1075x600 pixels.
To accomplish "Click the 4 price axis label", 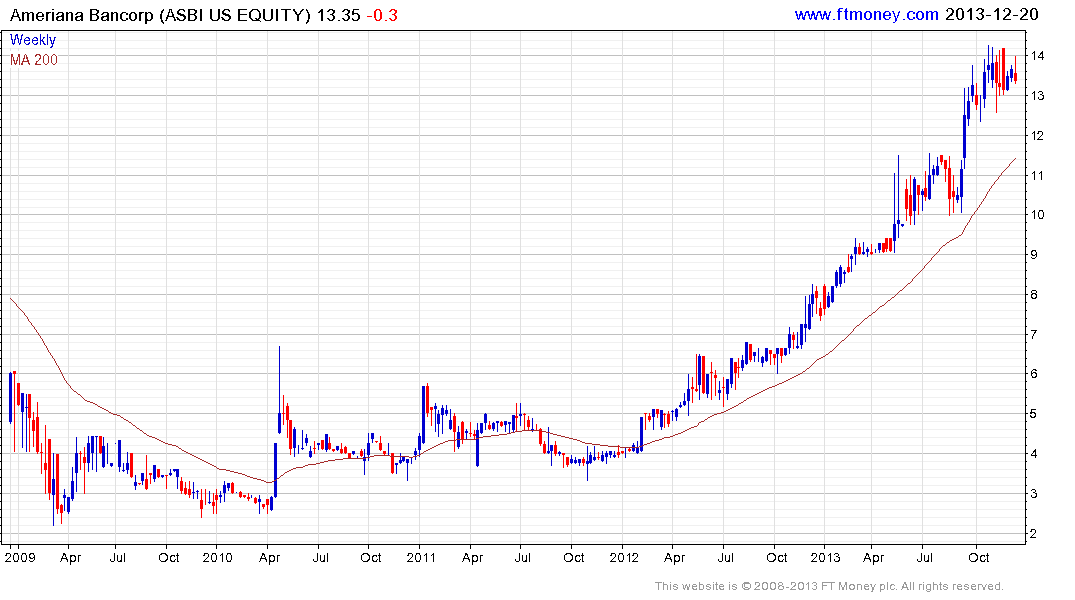I will [1034, 454].
